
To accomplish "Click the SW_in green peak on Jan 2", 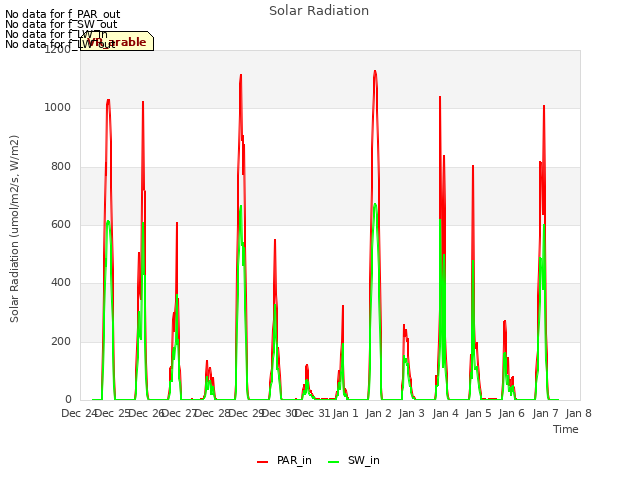I will 375,204.
